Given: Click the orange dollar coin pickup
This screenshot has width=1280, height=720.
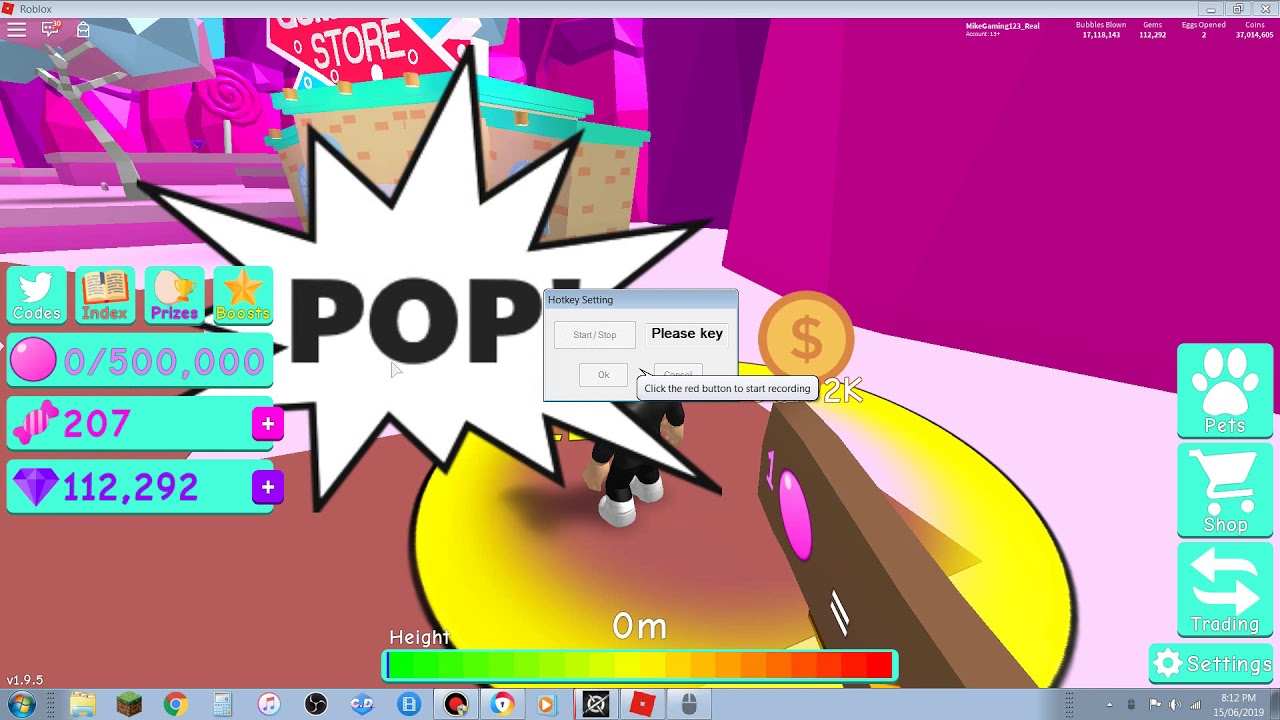Looking at the screenshot, I should pyautogui.click(x=806, y=338).
